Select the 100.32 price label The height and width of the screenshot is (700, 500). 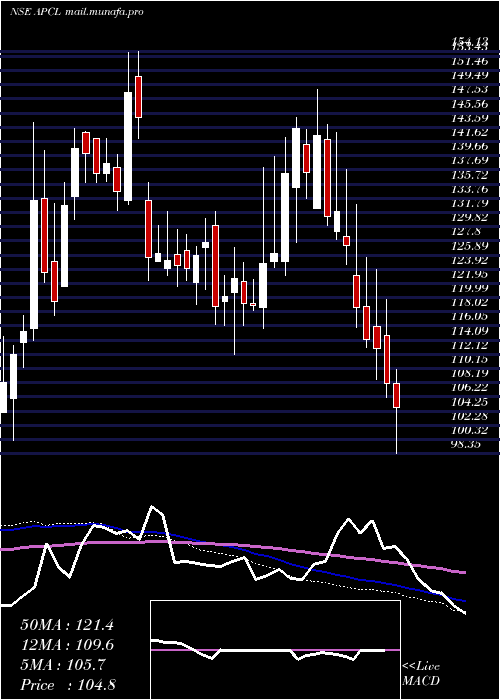470,430
